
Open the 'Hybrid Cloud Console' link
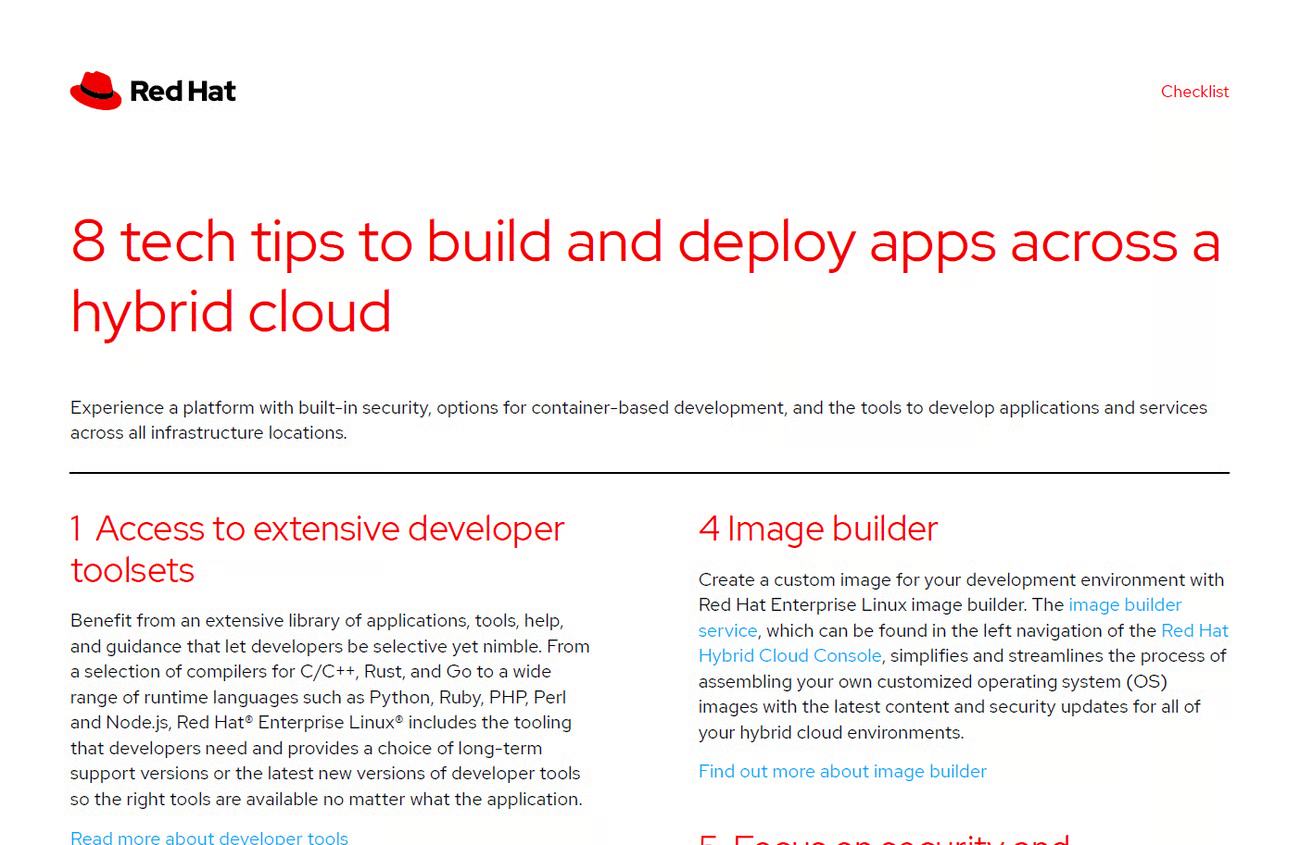point(790,656)
